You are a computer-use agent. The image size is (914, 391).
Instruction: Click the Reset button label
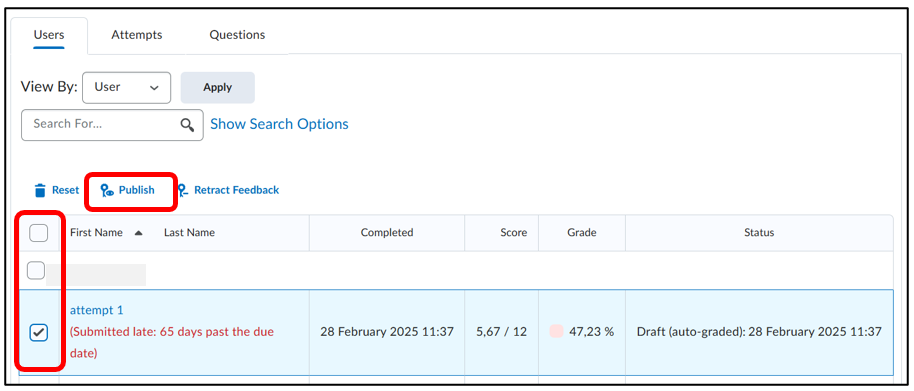coord(65,190)
